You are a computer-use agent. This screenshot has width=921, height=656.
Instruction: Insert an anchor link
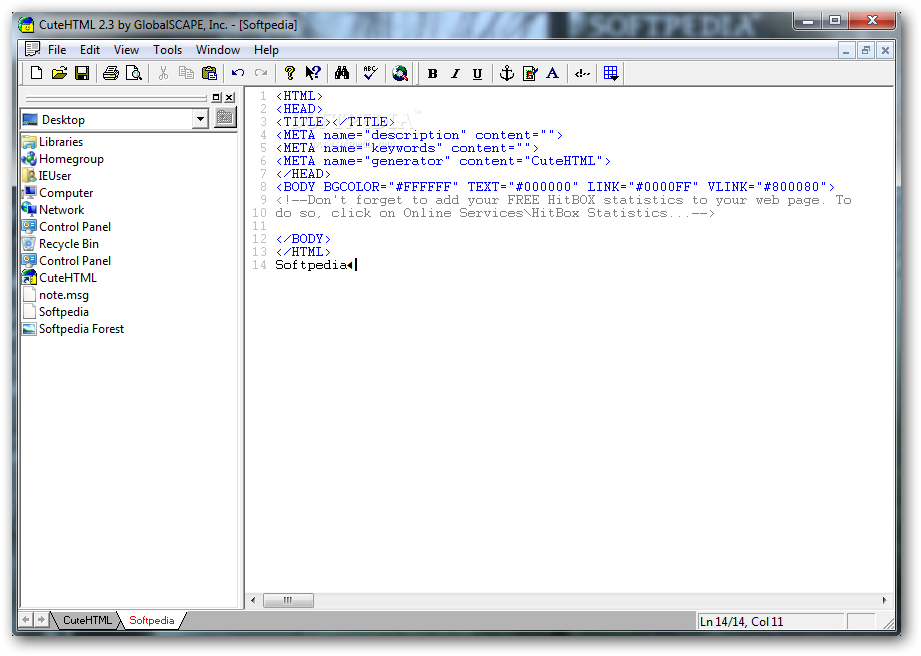pyautogui.click(x=506, y=73)
